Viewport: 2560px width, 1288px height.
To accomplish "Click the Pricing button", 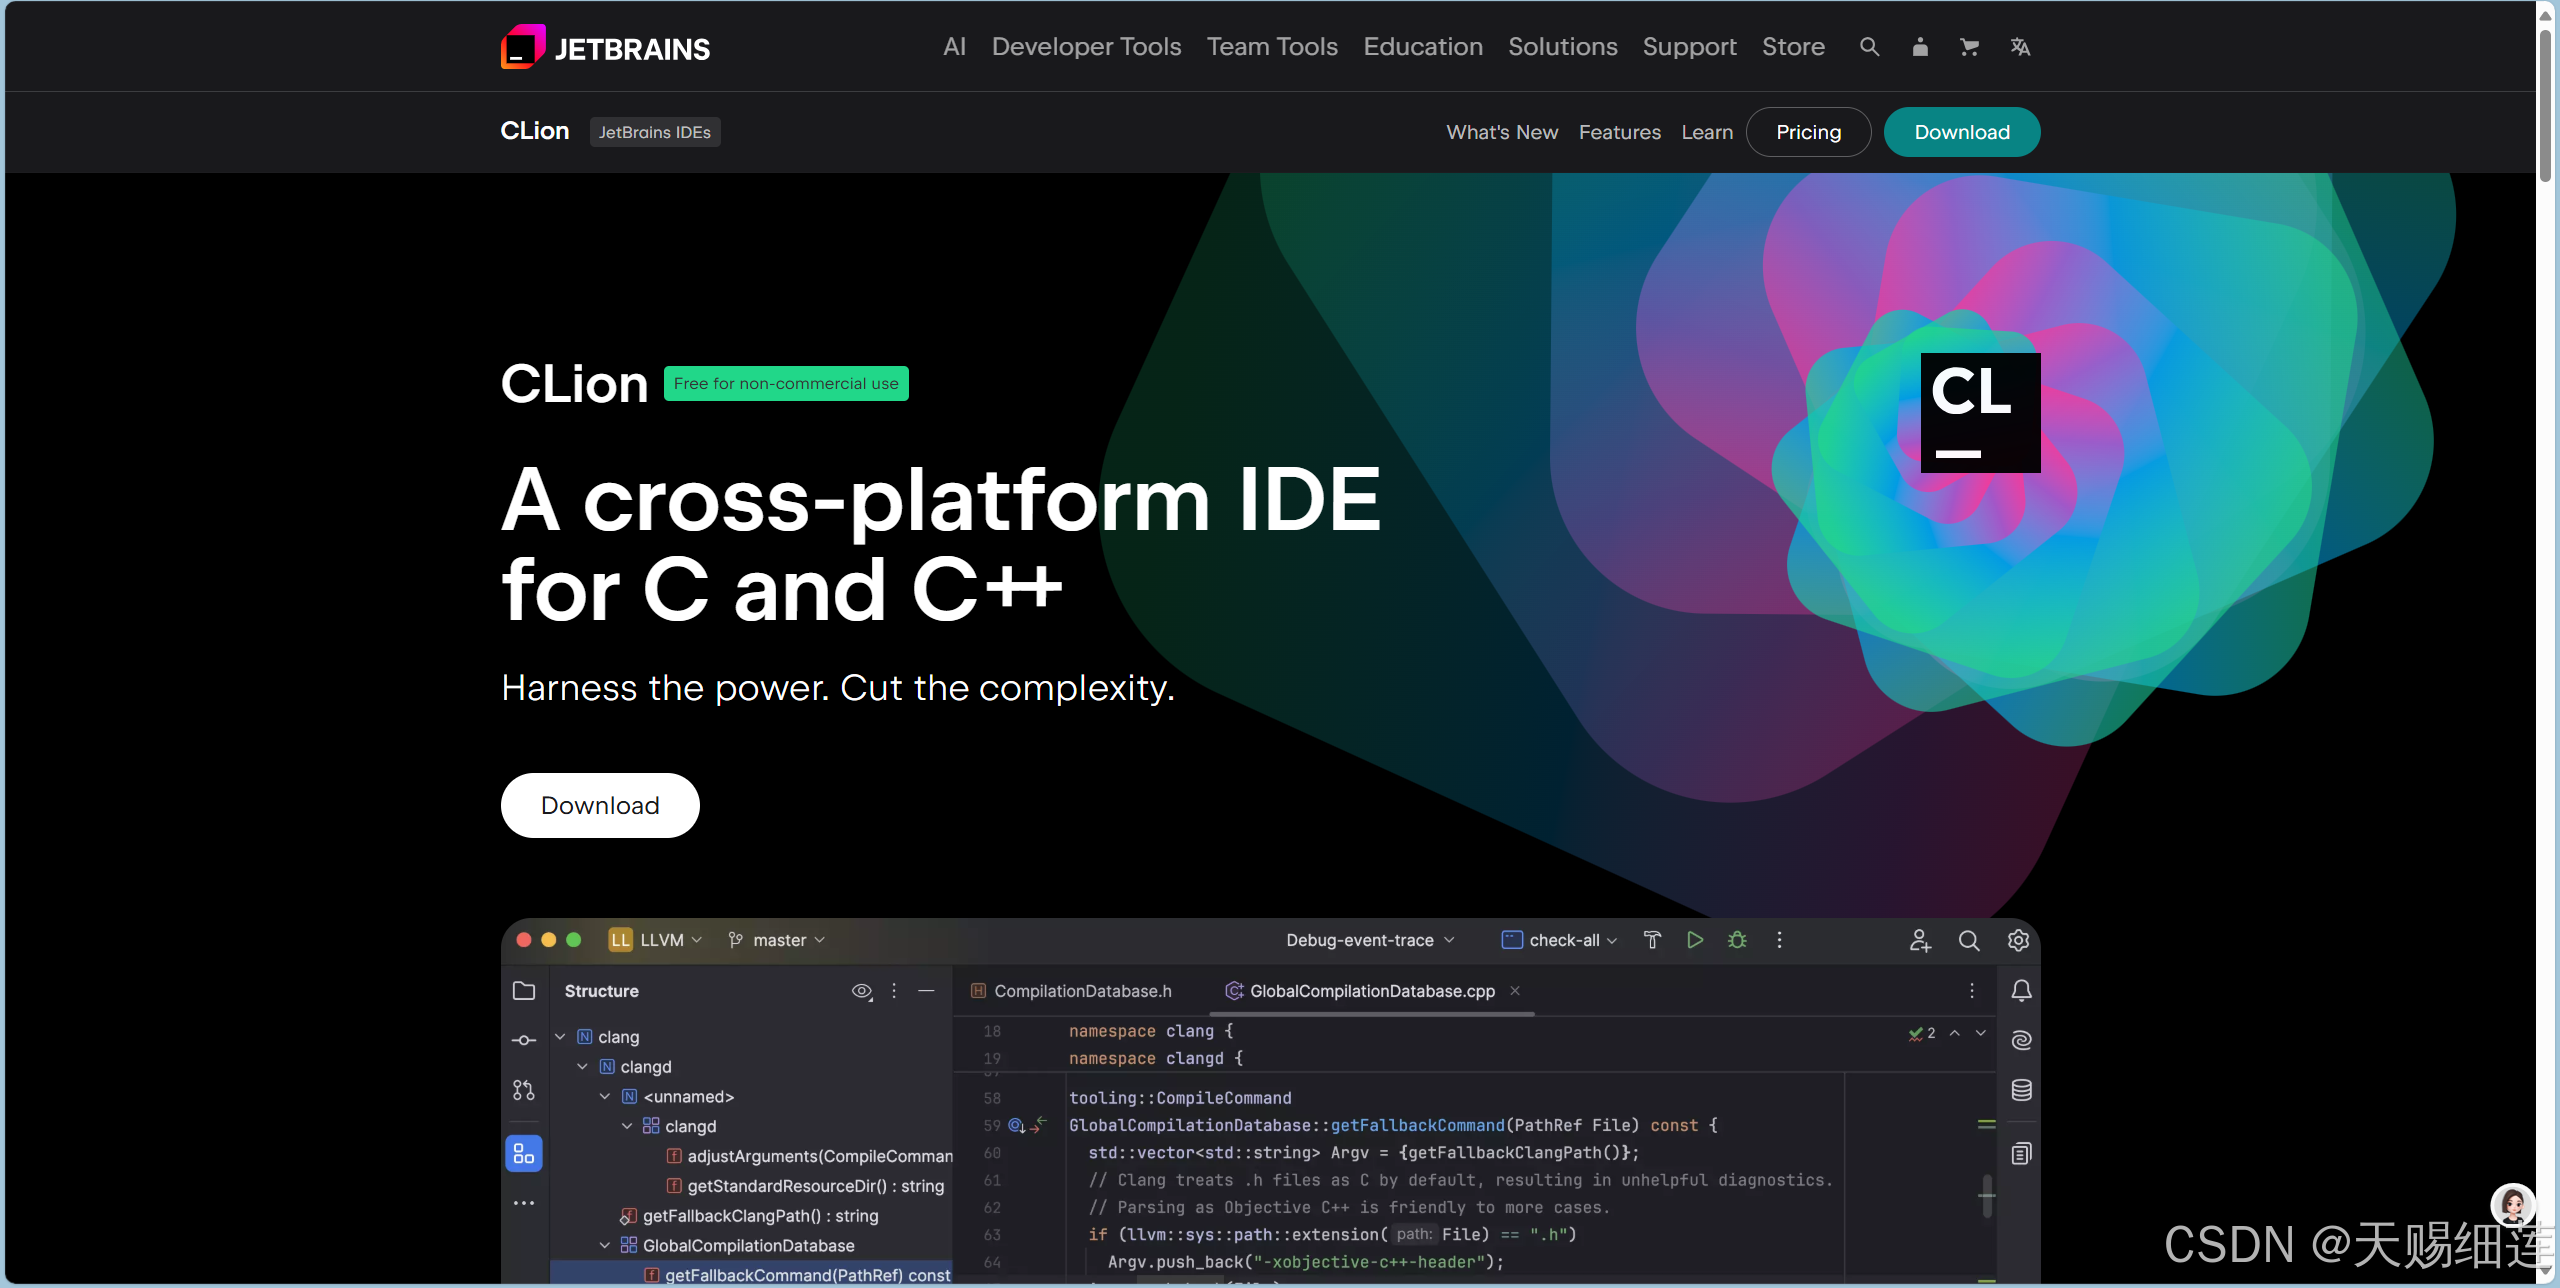I will 1807,132.
